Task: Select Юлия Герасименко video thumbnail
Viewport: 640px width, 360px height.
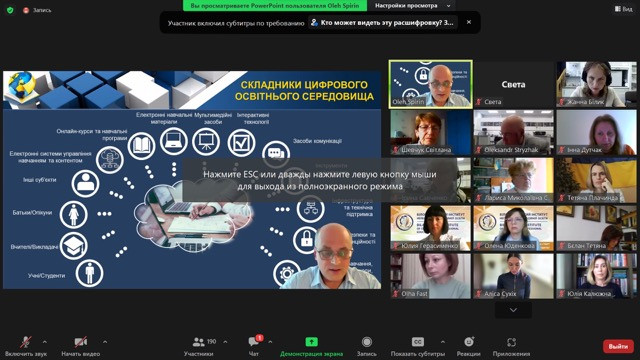Action: pos(431,228)
